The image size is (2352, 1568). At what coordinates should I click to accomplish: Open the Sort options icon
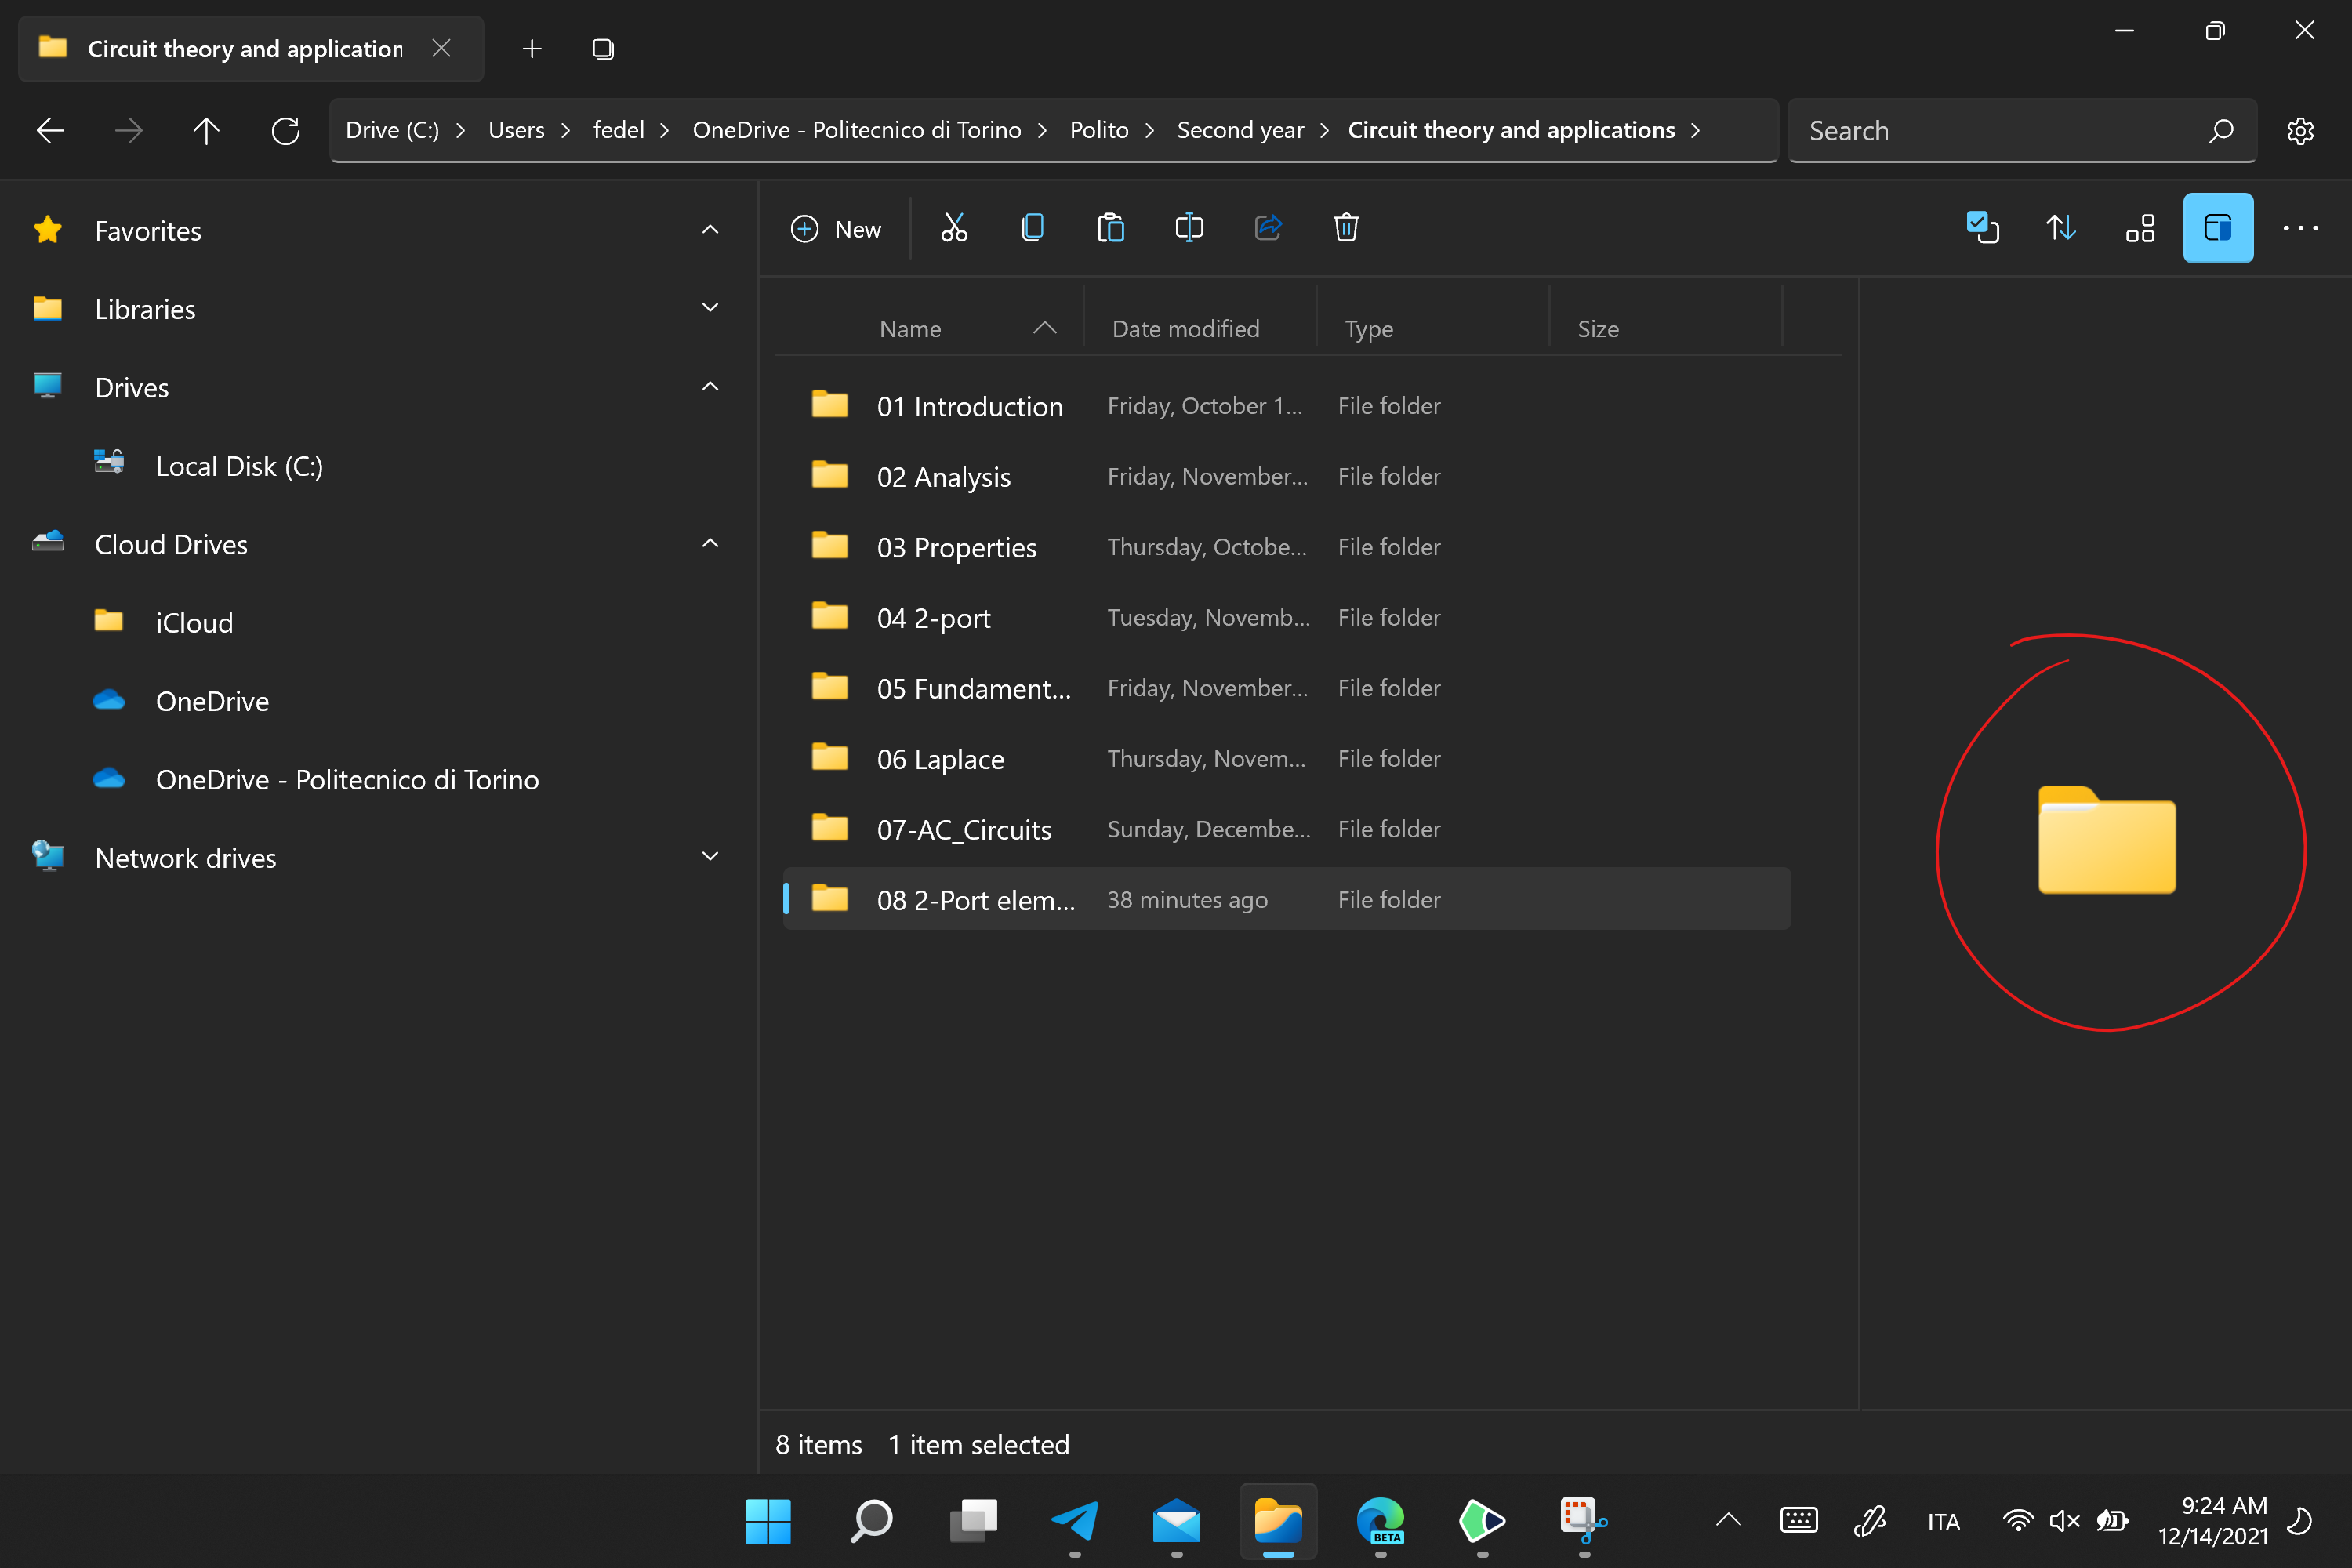pyautogui.click(x=2061, y=229)
